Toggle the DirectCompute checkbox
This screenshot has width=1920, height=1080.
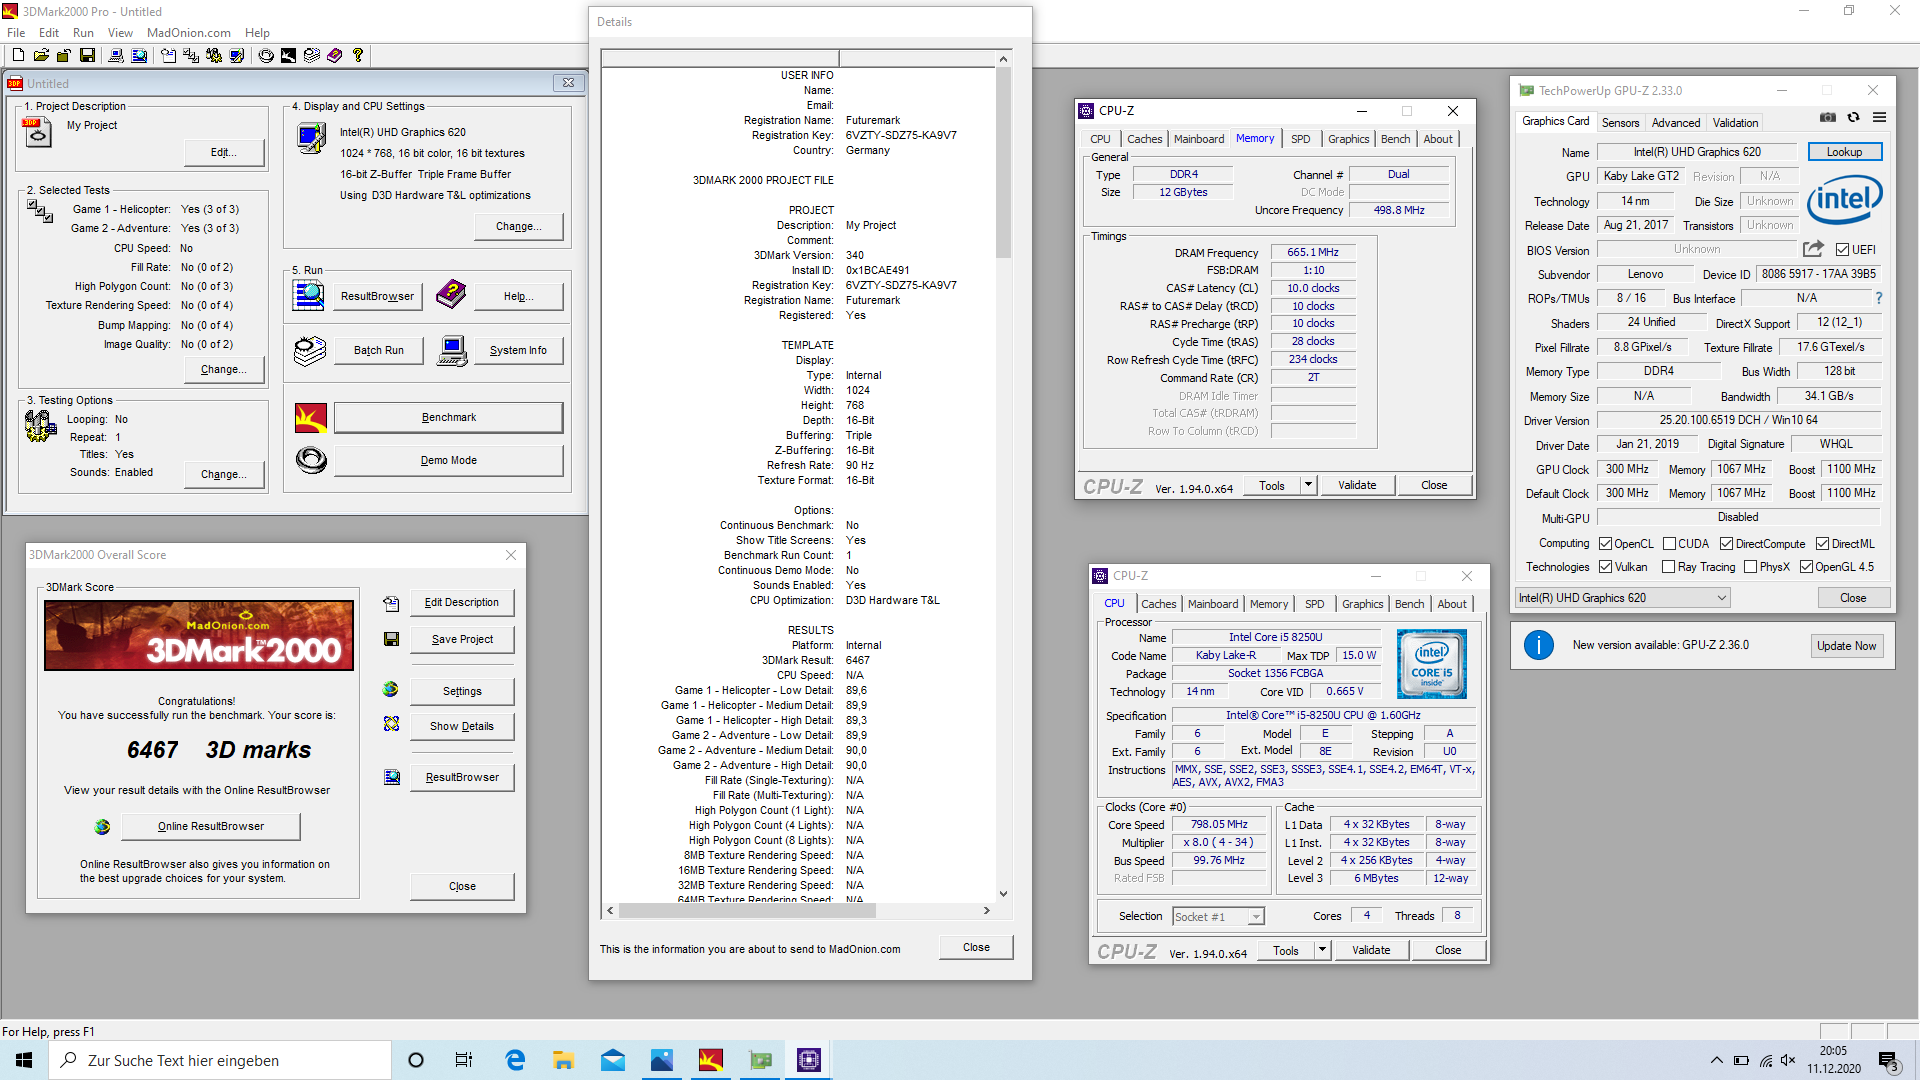tap(1726, 544)
